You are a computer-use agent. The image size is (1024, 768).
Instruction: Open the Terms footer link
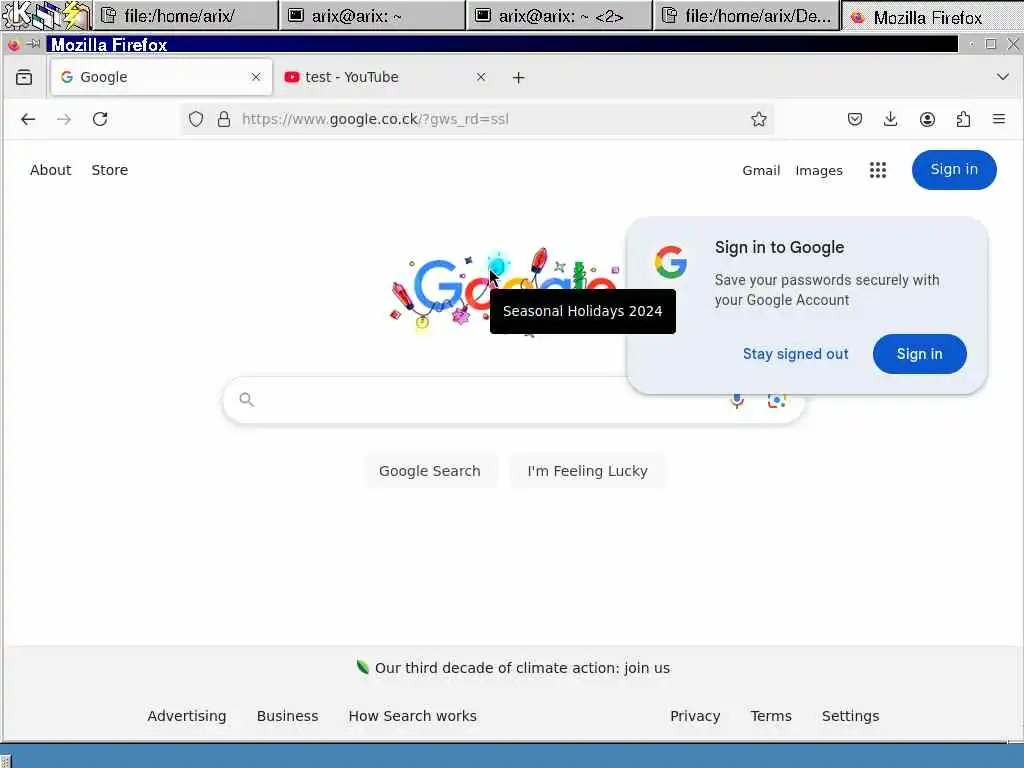tap(771, 716)
